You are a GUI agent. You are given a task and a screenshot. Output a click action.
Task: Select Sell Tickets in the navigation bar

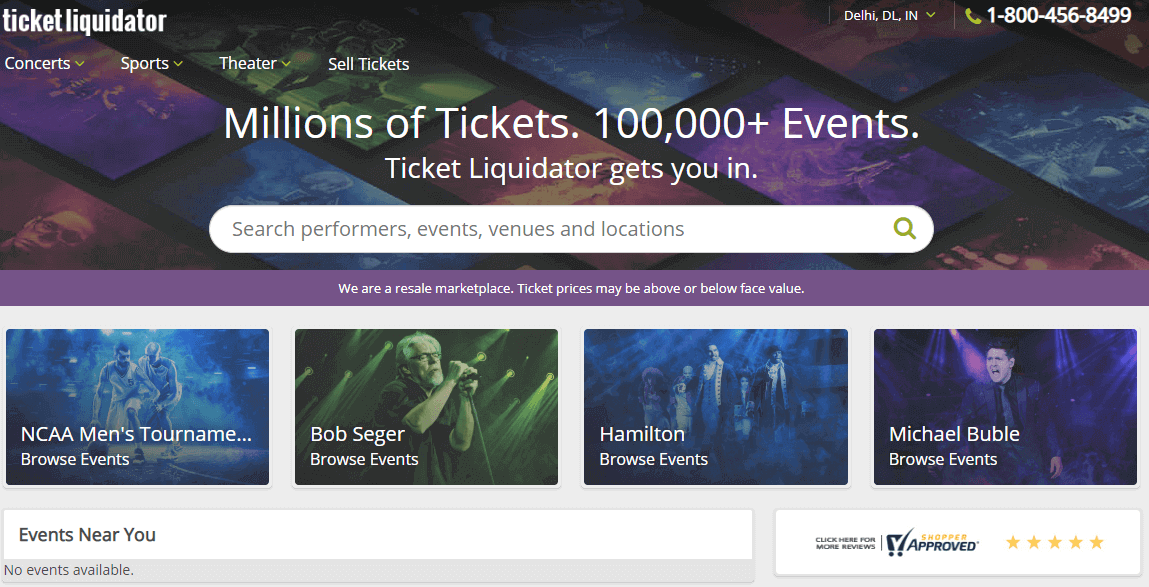pos(368,63)
